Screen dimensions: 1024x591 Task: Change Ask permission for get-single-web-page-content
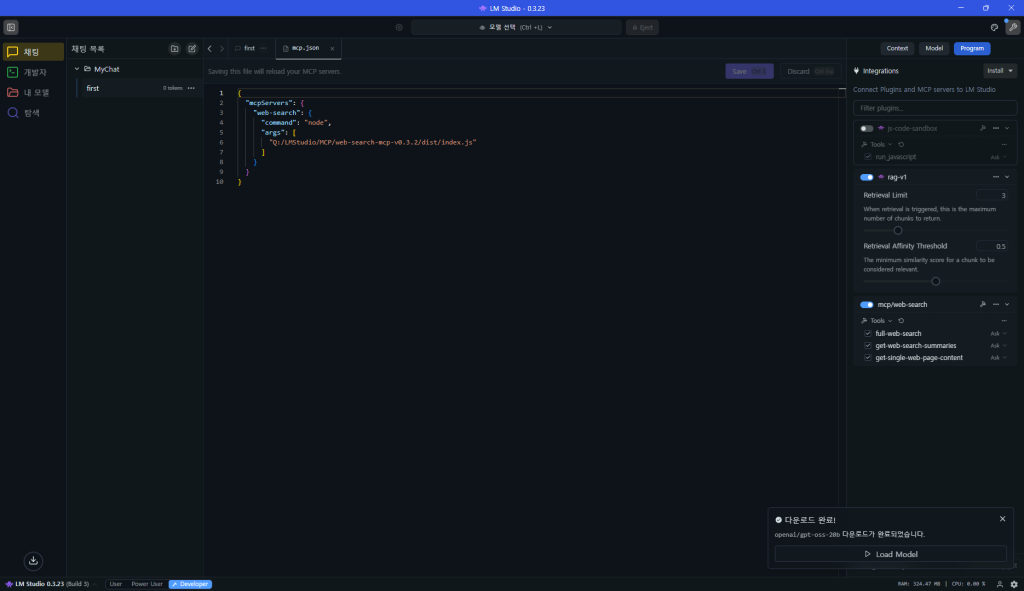(999, 358)
